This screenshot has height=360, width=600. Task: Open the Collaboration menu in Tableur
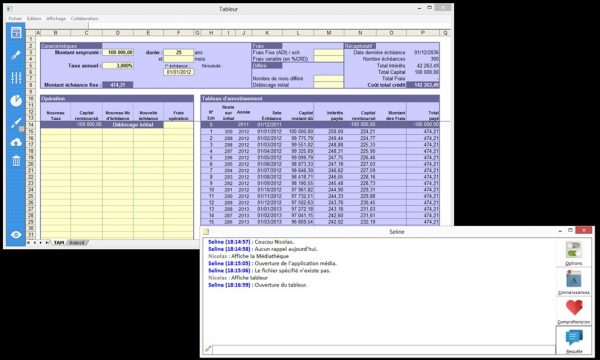click(x=85, y=18)
